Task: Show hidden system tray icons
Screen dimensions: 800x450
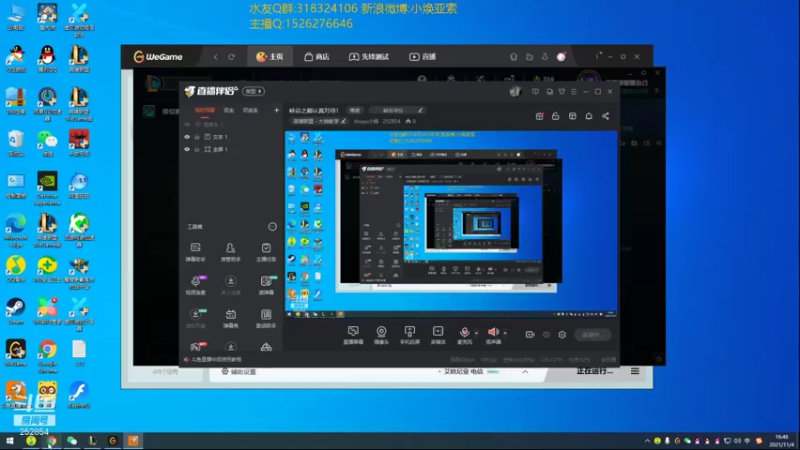Action: tap(647, 441)
